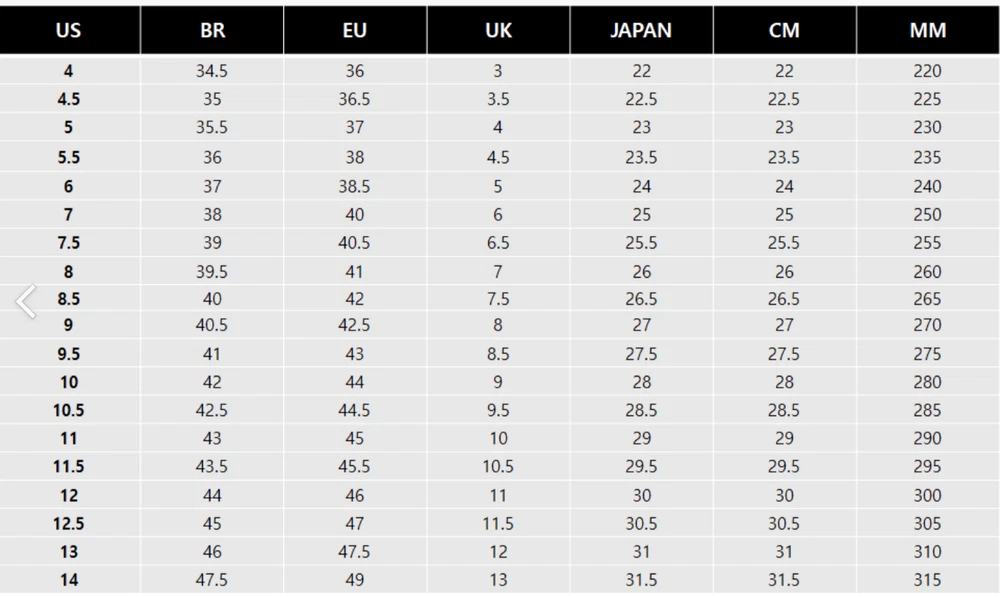Click BR value 34.5
The width and height of the screenshot is (1000, 598).
[x=212, y=71]
